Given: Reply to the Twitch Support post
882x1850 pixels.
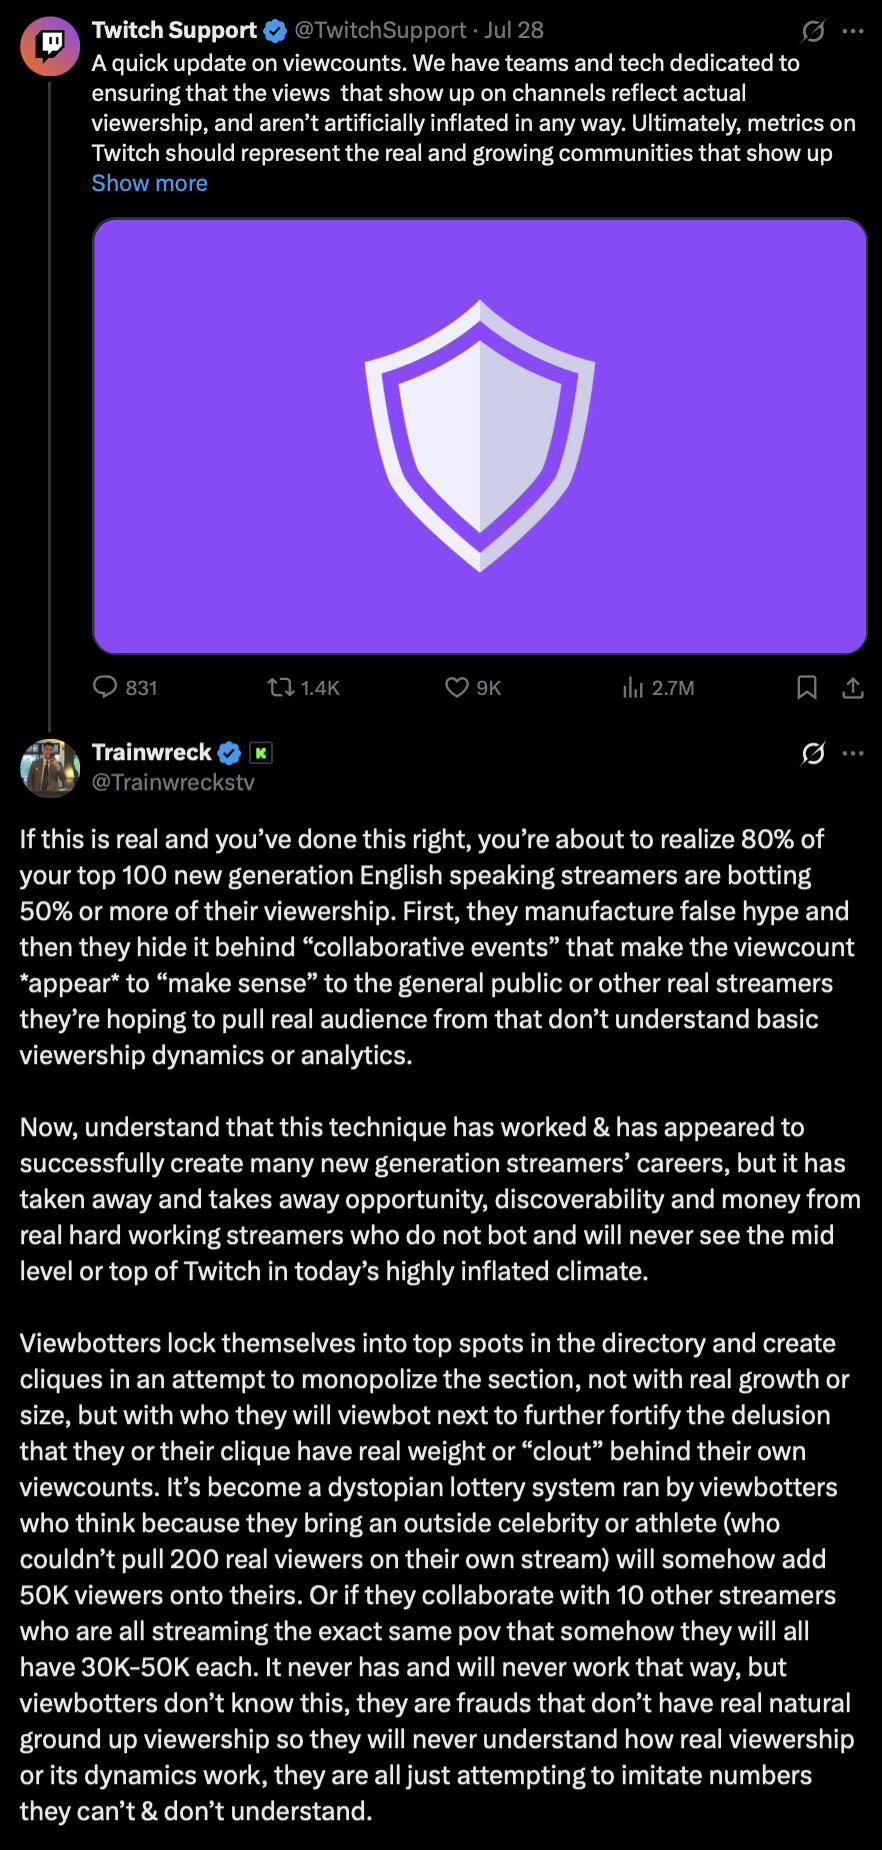Looking at the screenshot, I should 105,687.
